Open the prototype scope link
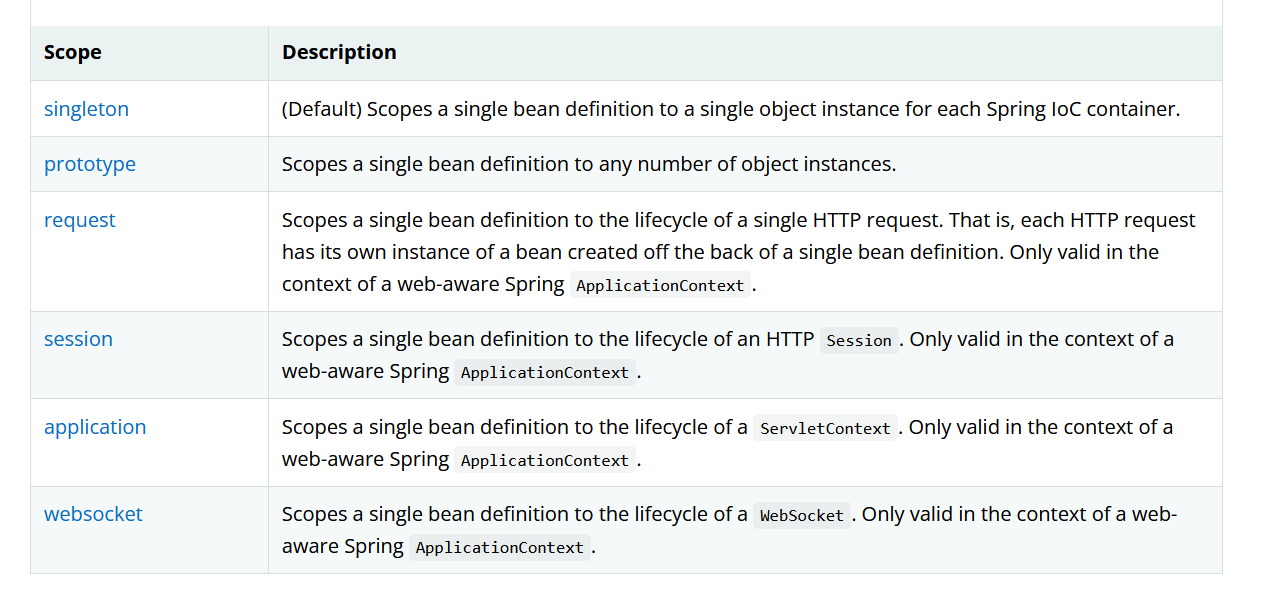1267x591 pixels. (90, 164)
